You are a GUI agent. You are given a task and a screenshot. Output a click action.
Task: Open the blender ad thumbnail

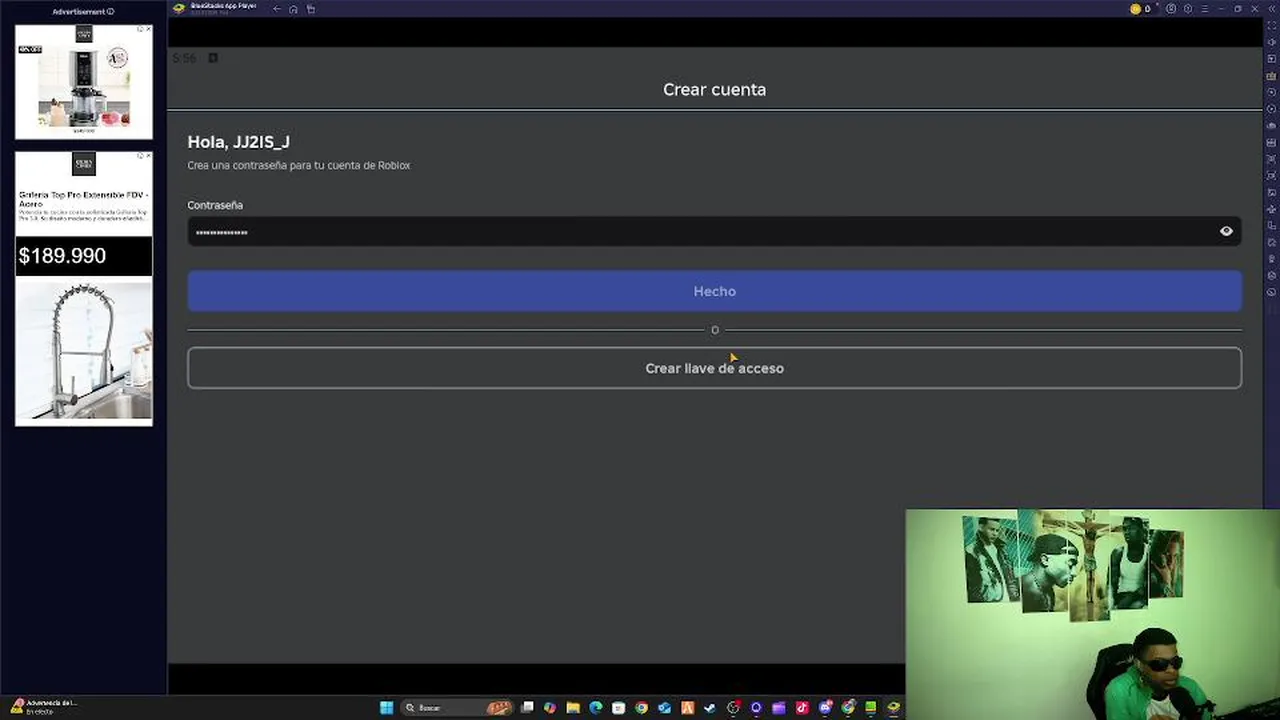tap(84, 82)
